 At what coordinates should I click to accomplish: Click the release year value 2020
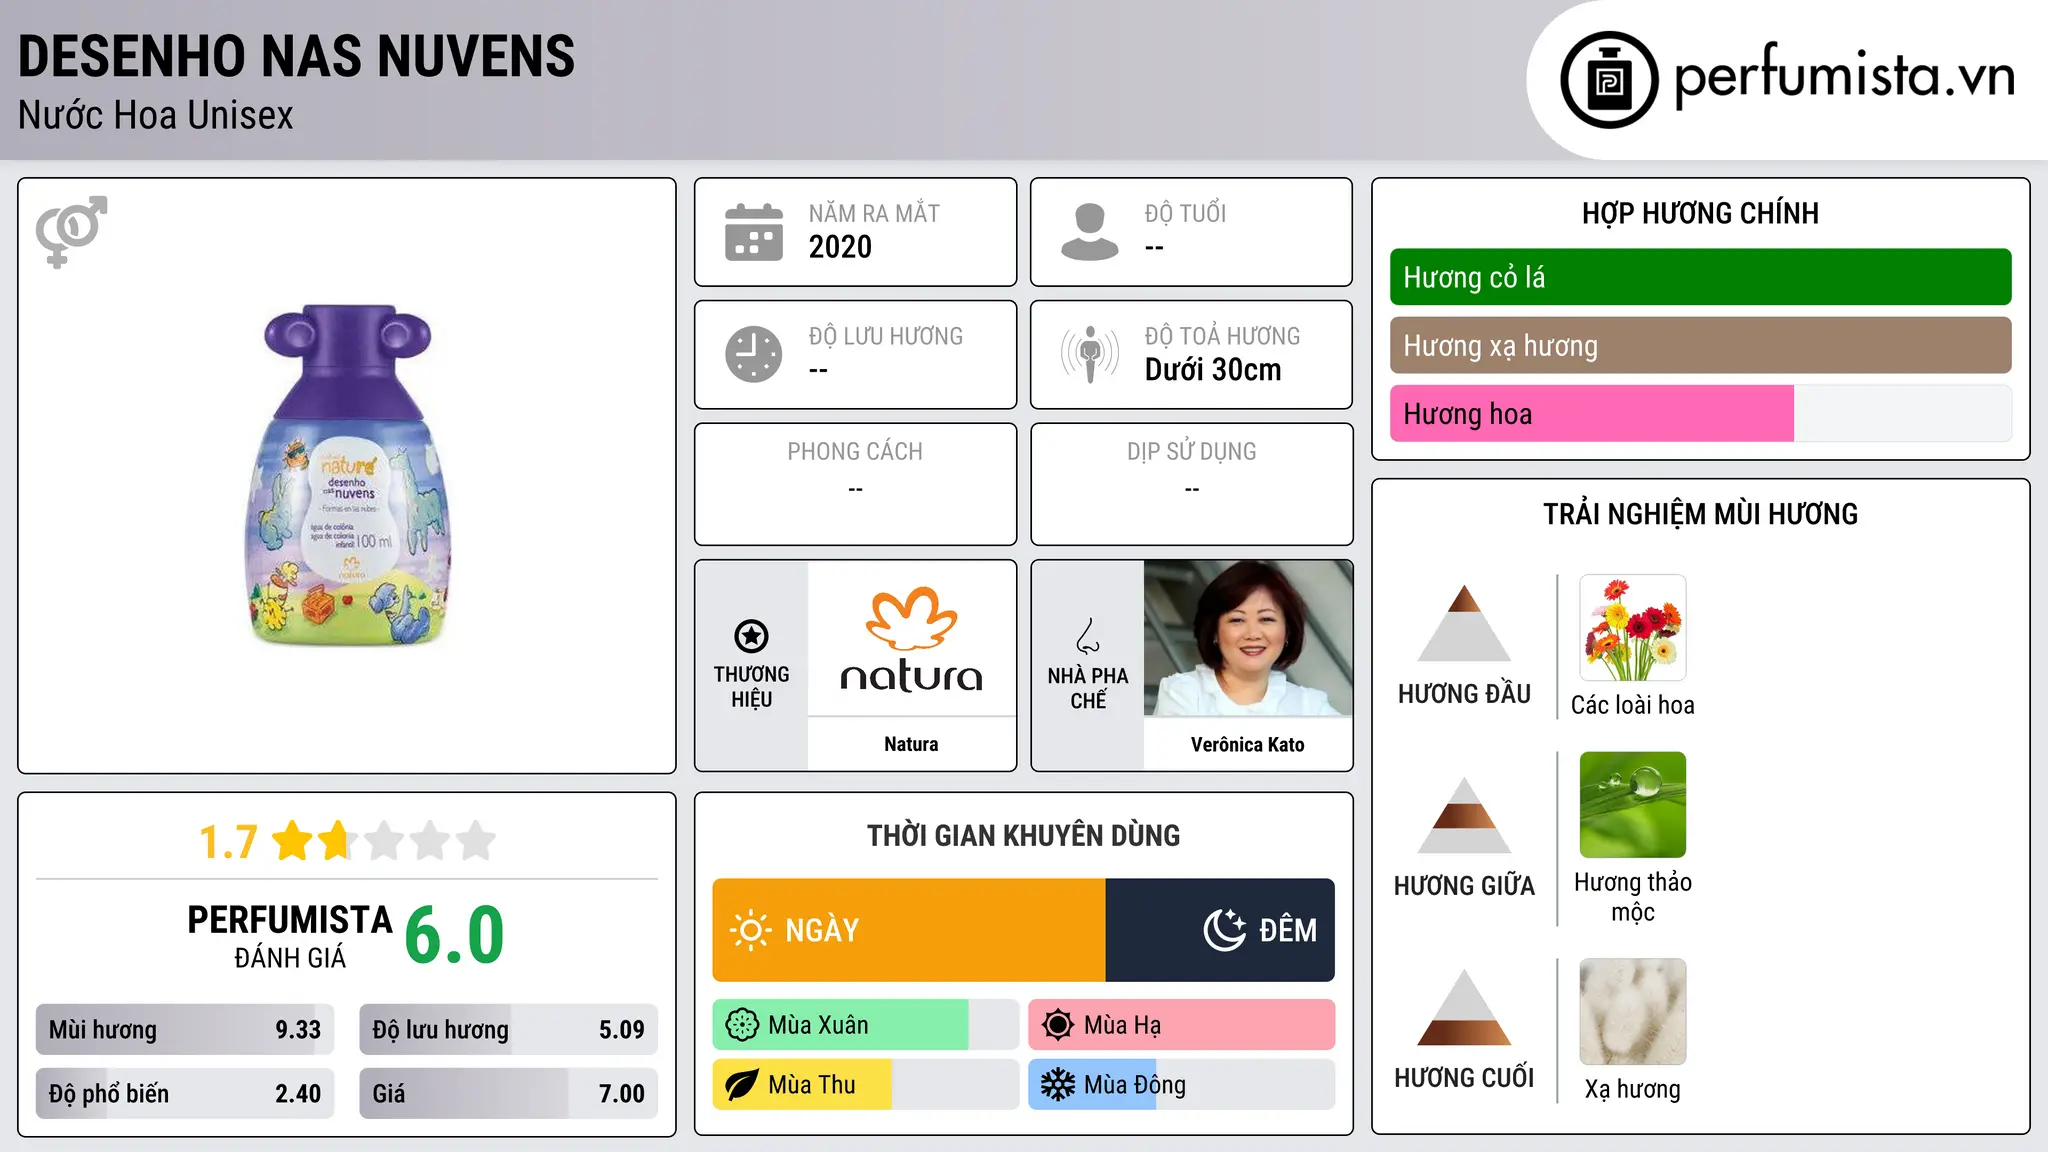tap(840, 247)
